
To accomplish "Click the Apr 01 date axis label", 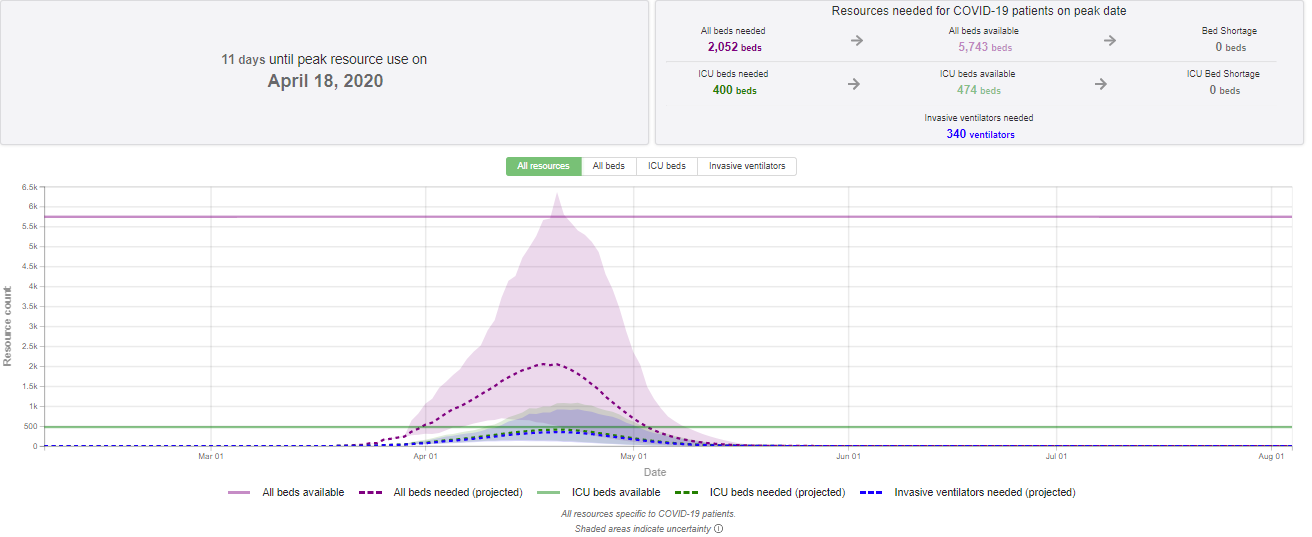I will pyautogui.click(x=426, y=457).
